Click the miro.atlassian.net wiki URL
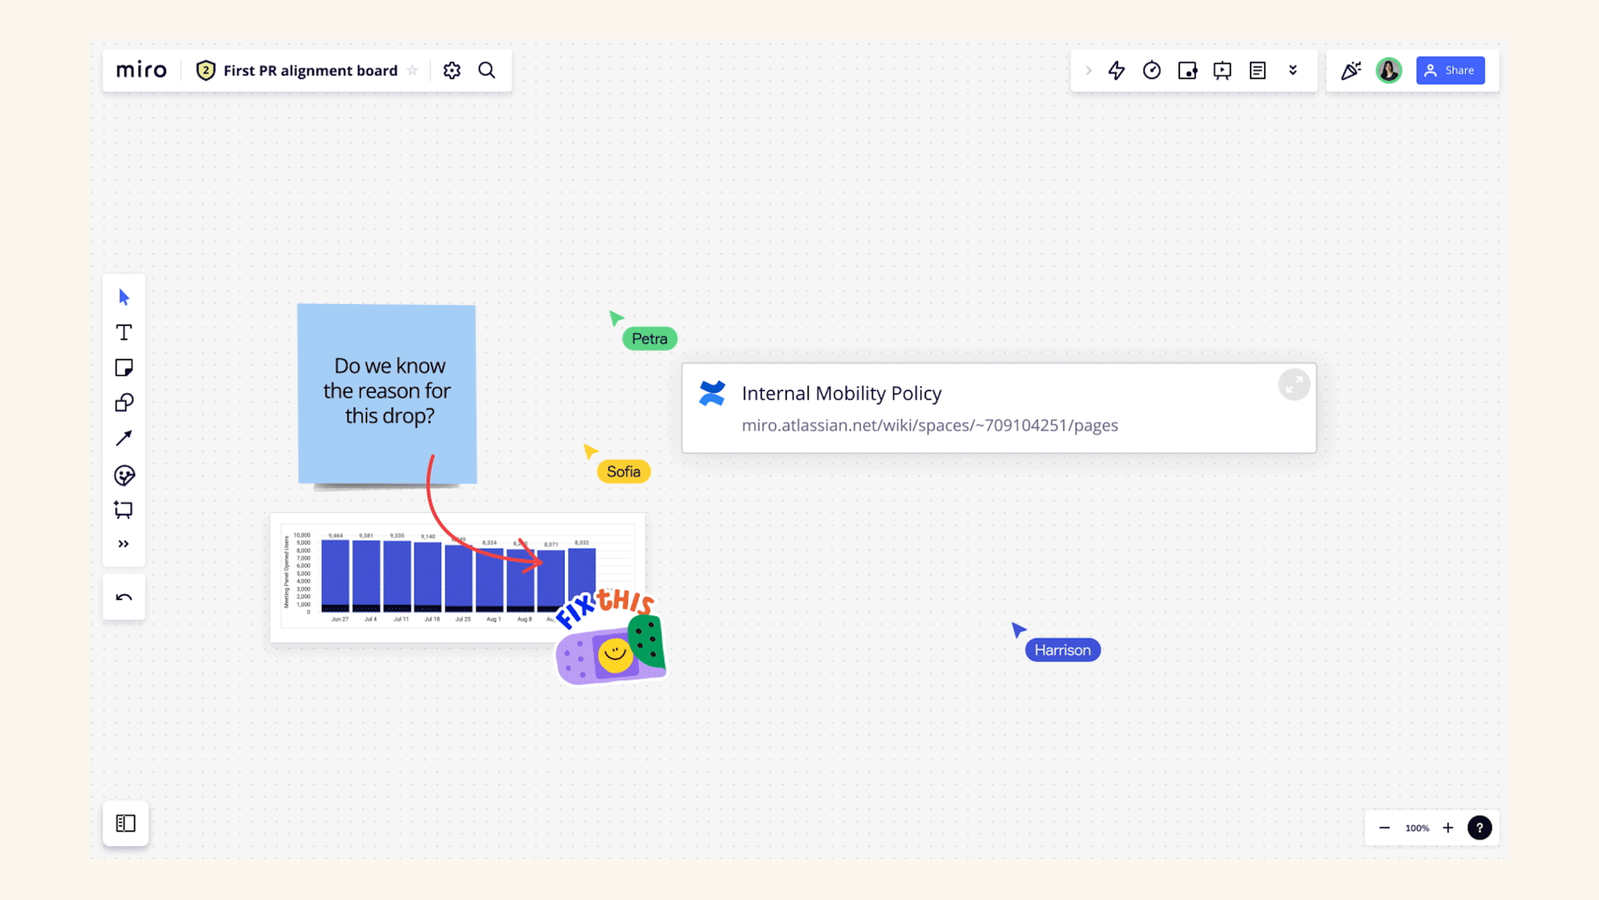 click(930, 425)
